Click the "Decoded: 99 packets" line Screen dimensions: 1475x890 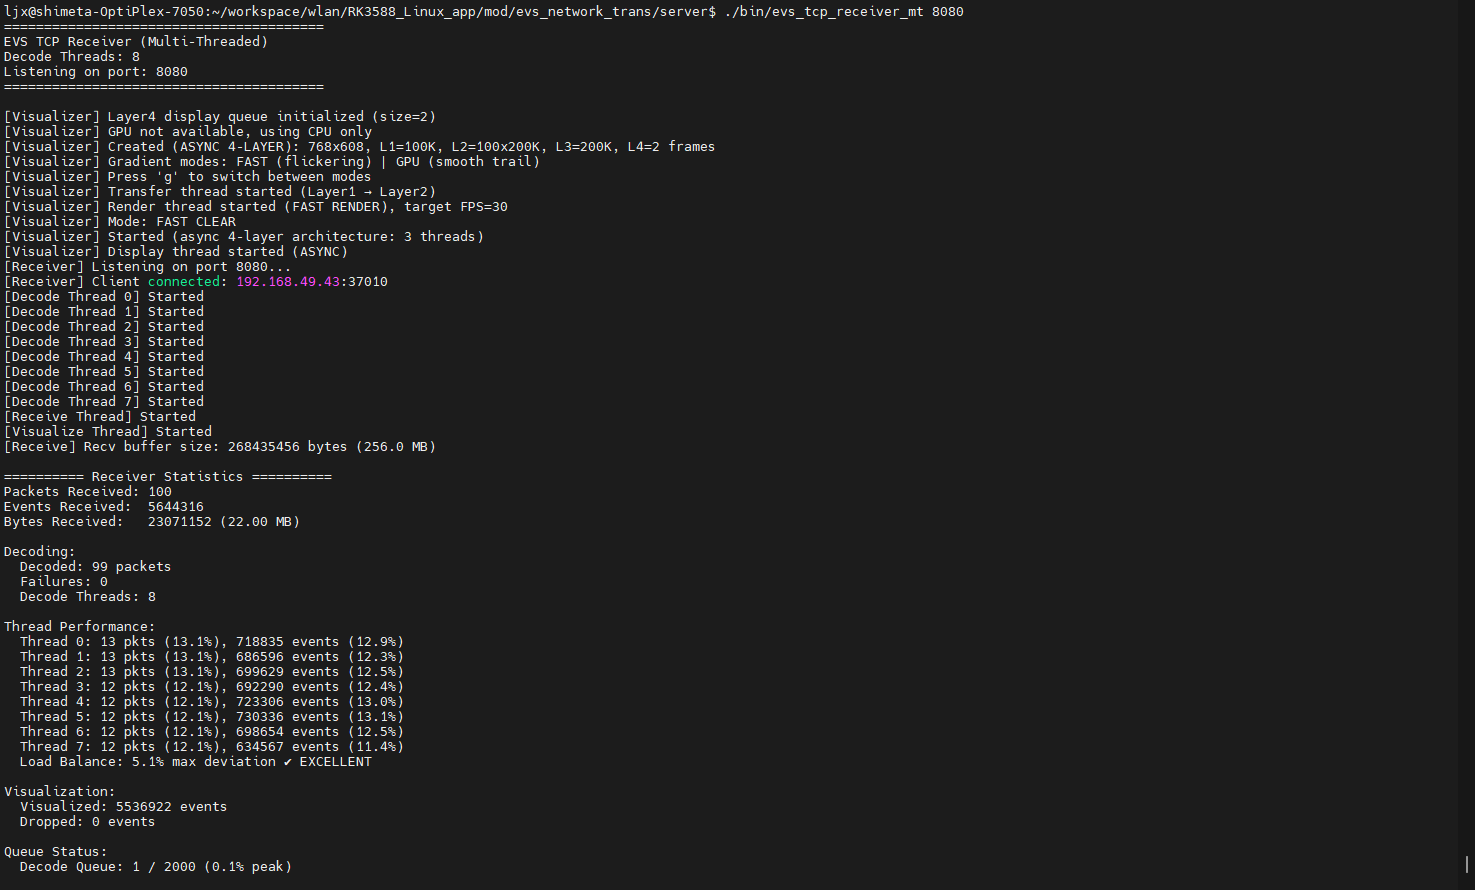[x=95, y=567]
